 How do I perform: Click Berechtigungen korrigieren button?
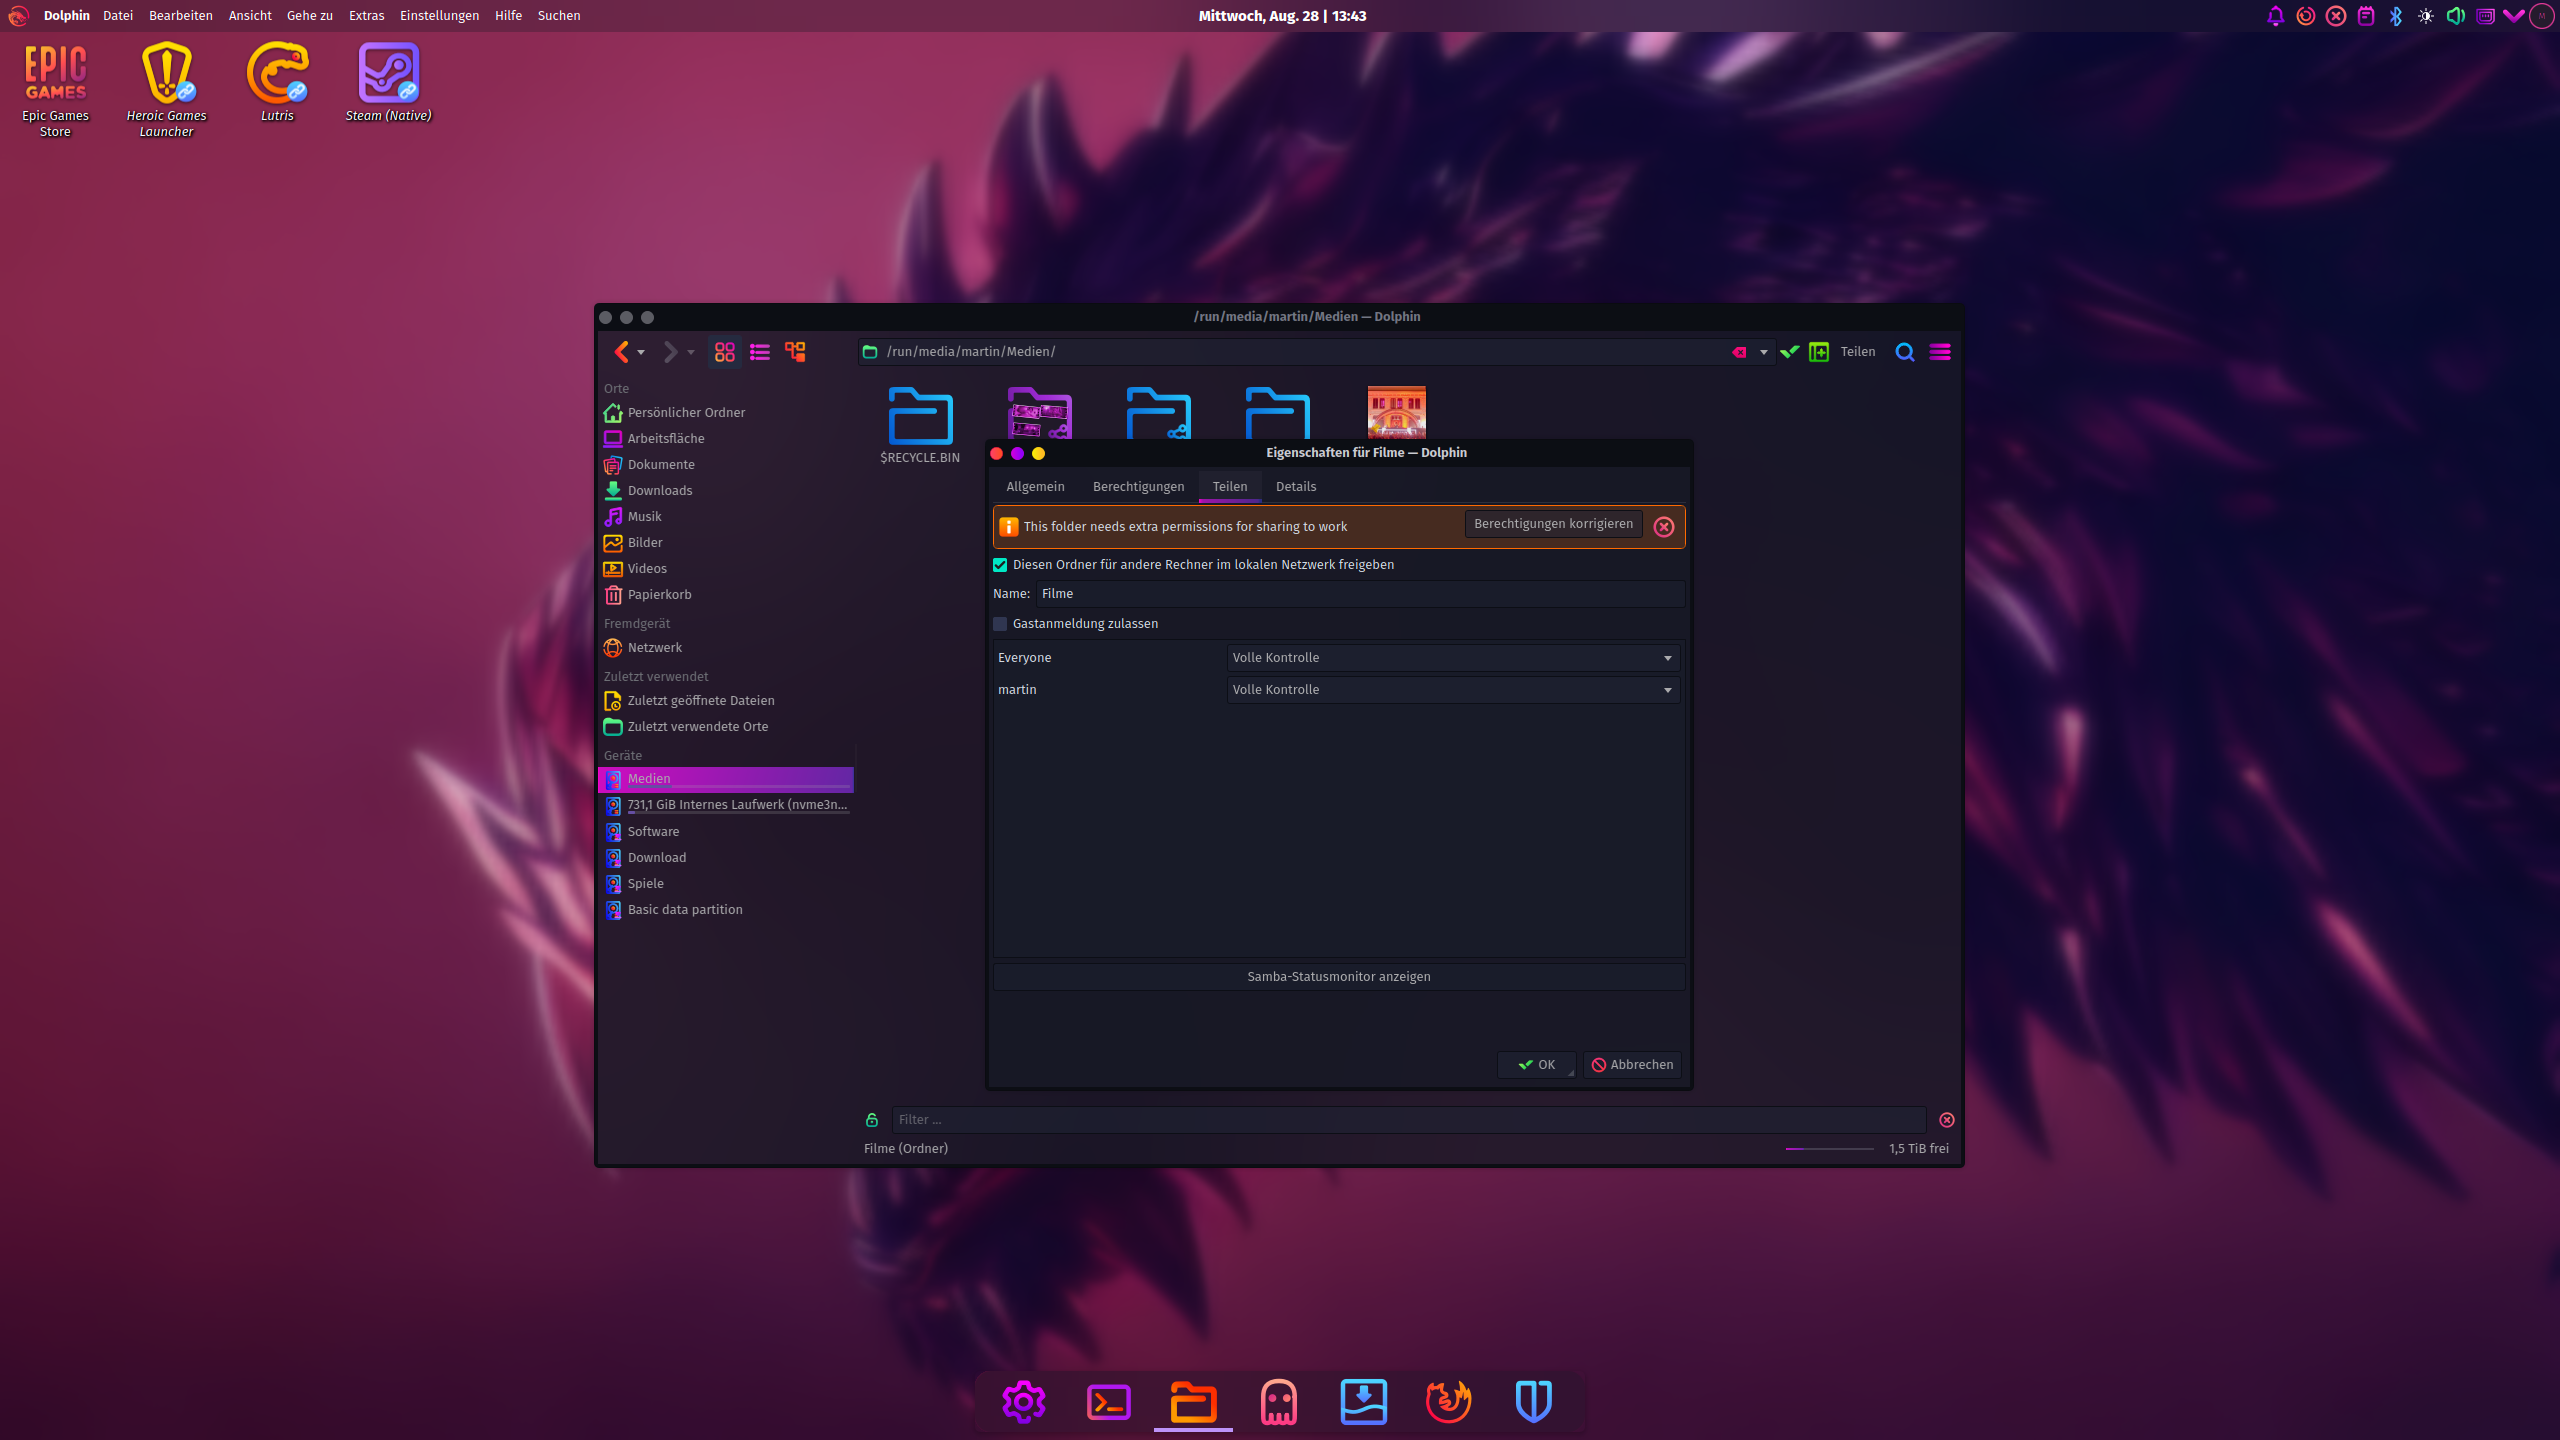click(x=1553, y=524)
